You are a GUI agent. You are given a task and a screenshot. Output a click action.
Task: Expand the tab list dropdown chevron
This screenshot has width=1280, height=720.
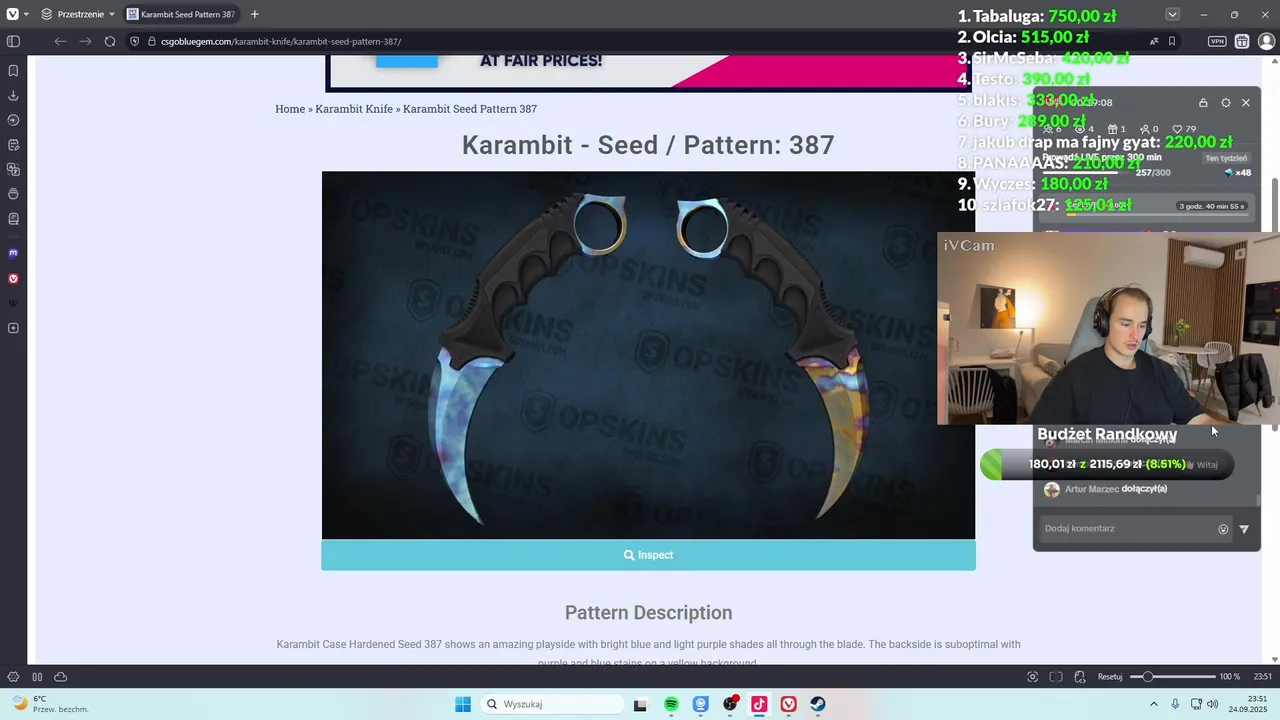pos(1172,14)
